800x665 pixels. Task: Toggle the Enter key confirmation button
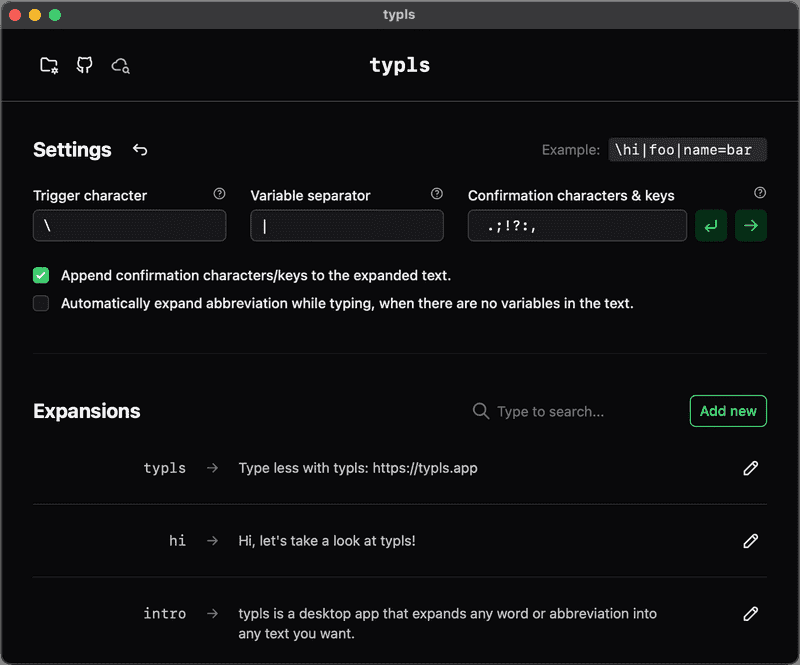711,226
